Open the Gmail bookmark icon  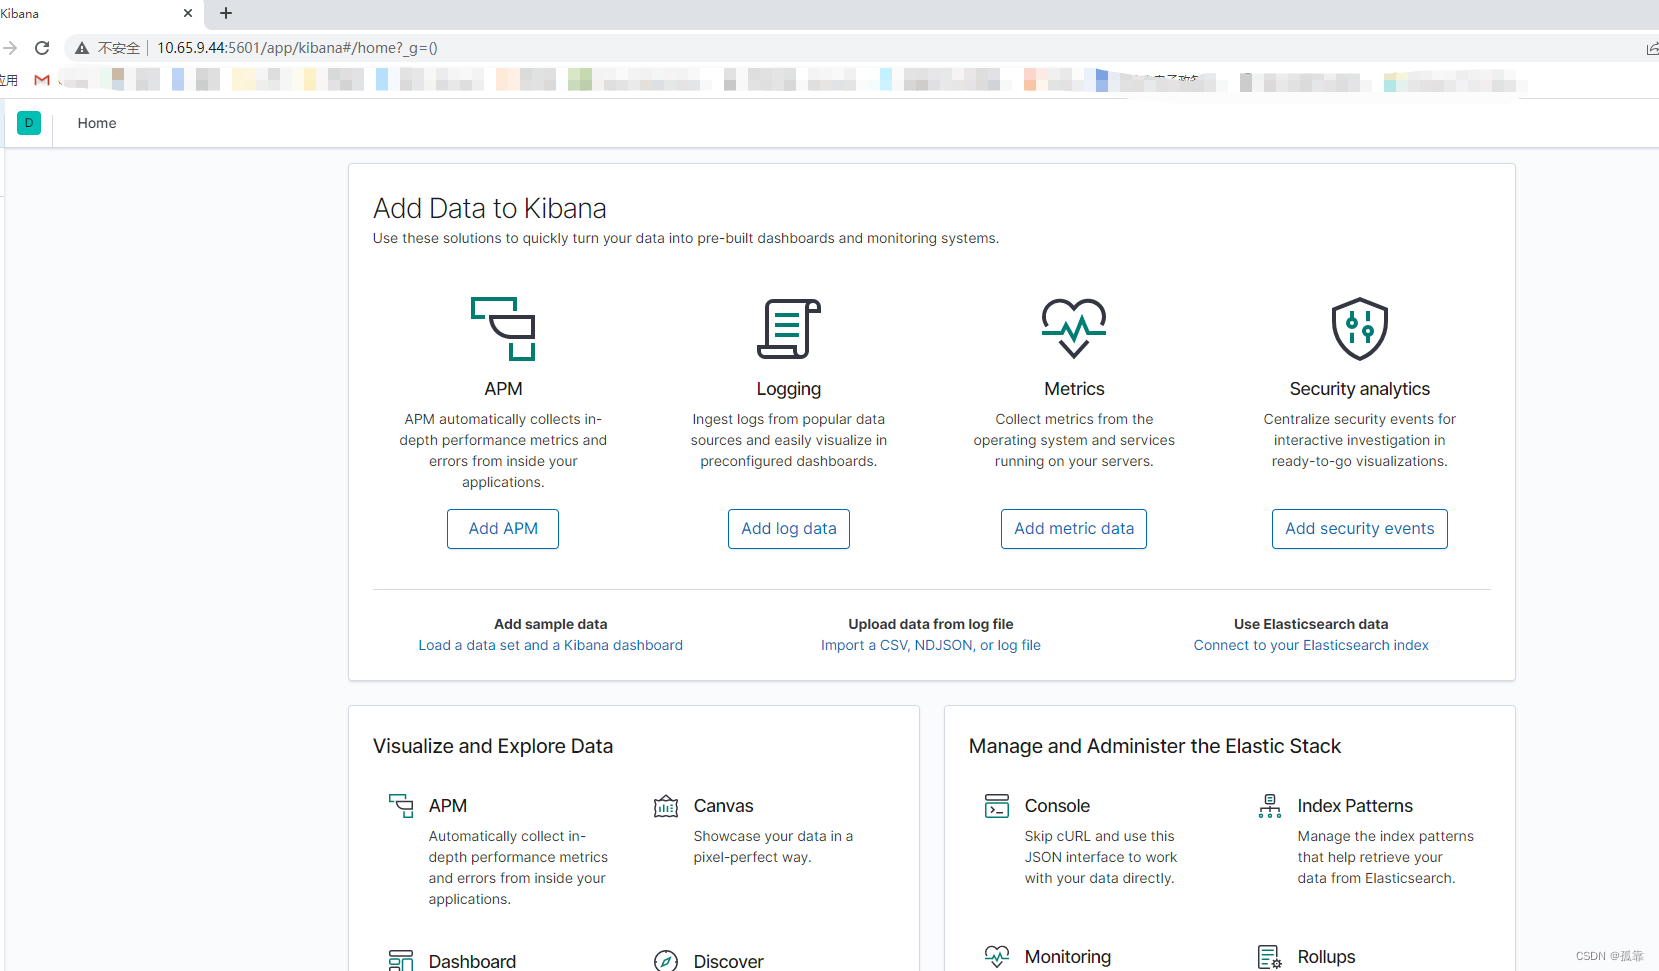click(42, 80)
